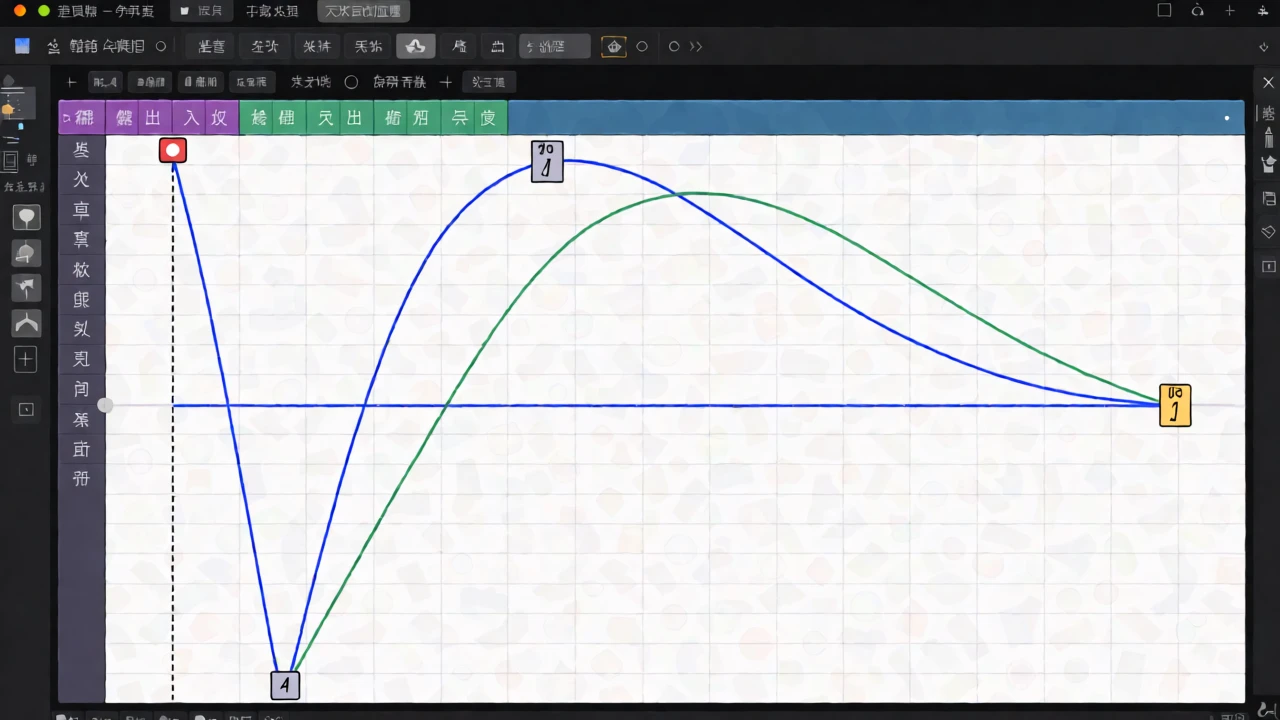The height and width of the screenshot is (720, 1280).
Task: Toggle the circle in the secondary toolbar
Action: 351,82
